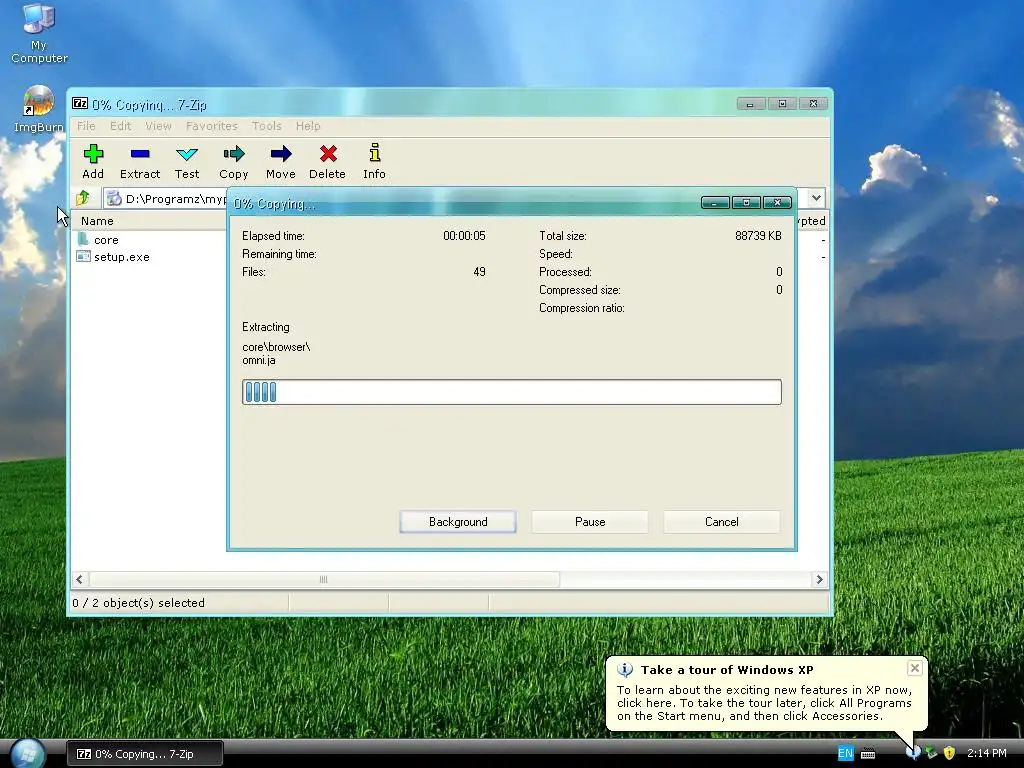Click the Delete toolbar icon

(328, 154)
